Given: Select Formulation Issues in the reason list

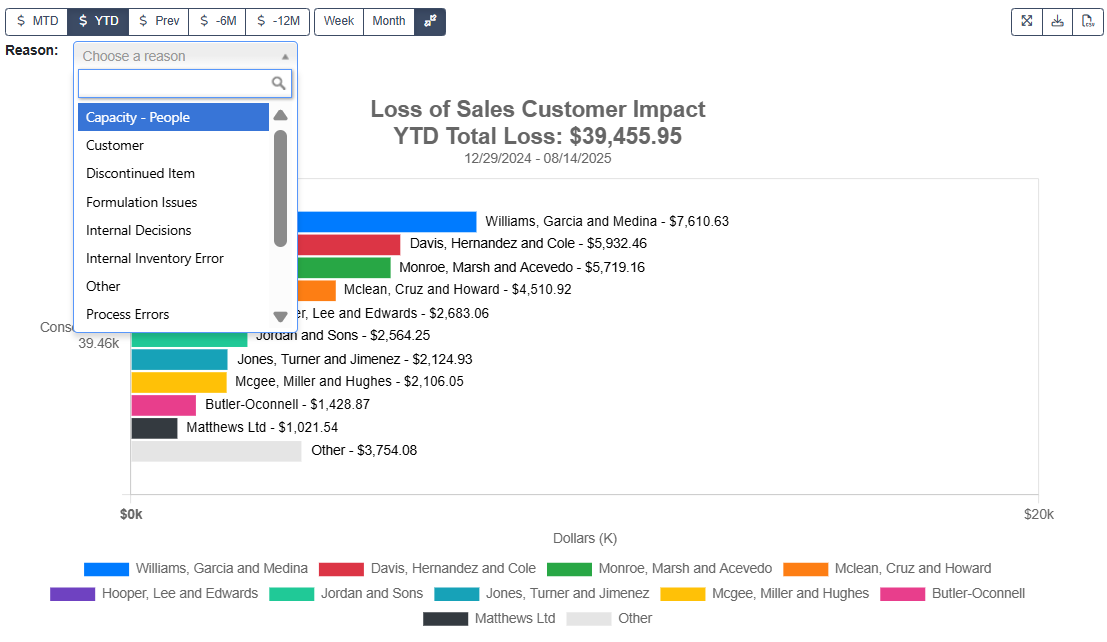Looking at the screenshot, I should tap(140, 202).
